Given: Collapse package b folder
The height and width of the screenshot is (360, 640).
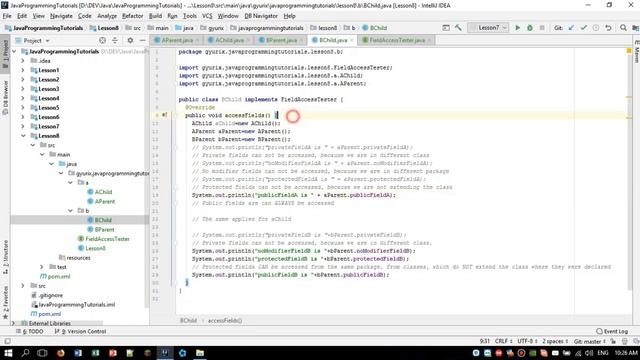Looking at the screenshot, I should click(x=70, y=211).
